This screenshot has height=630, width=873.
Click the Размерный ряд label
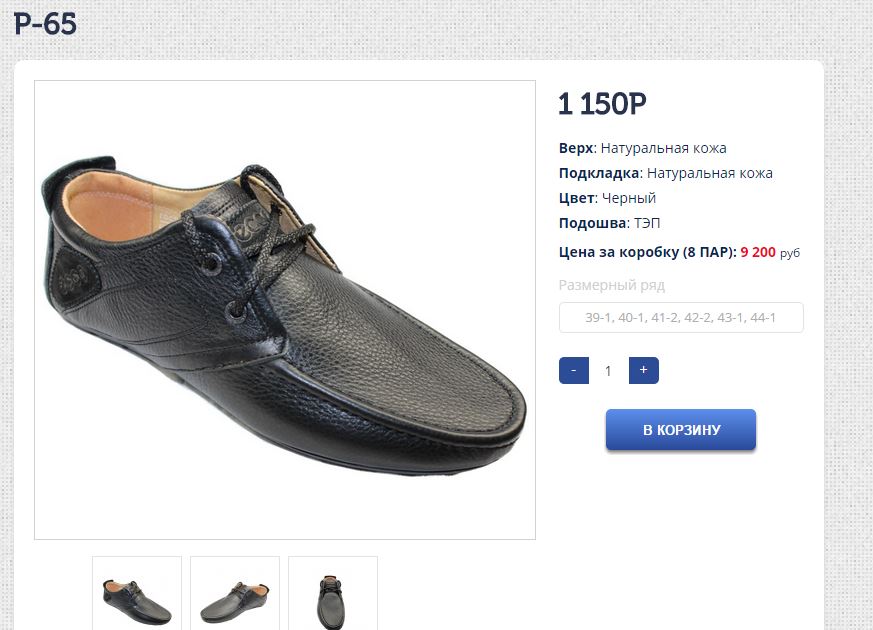tap(611, 285)
